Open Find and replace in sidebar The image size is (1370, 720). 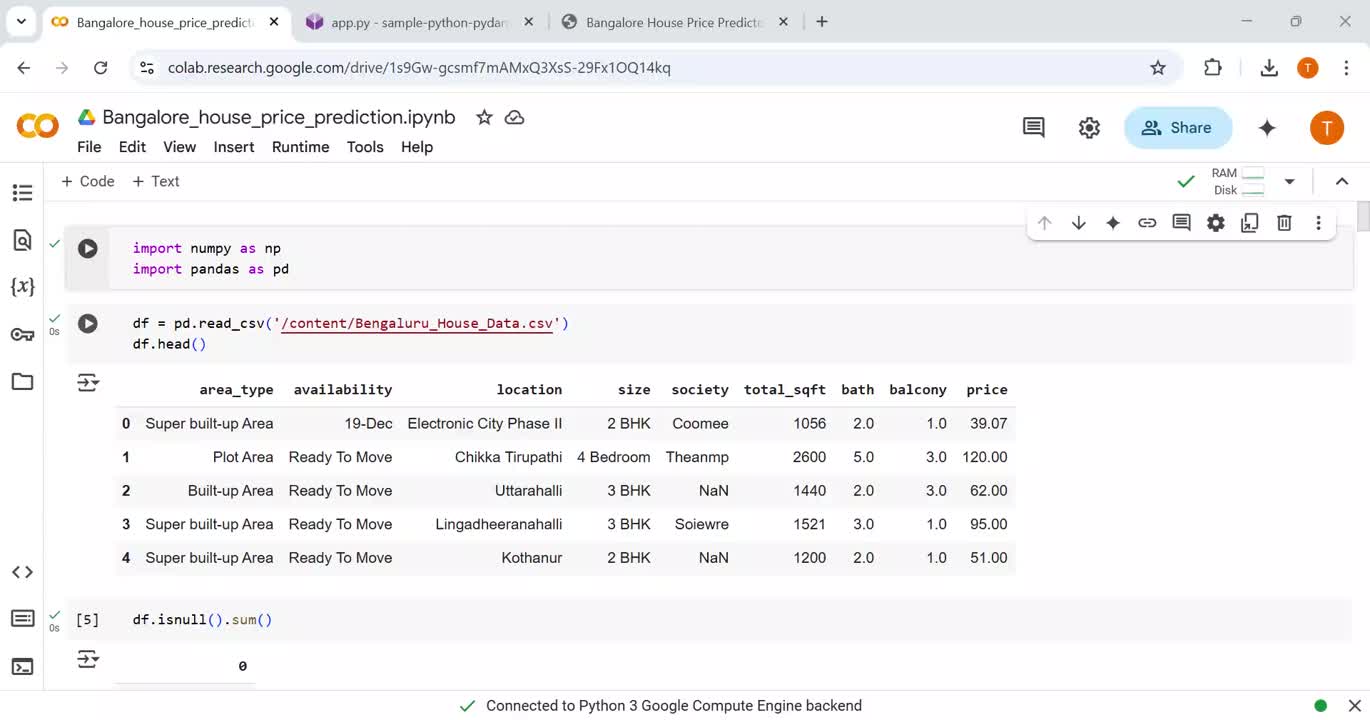click(22, 240)
